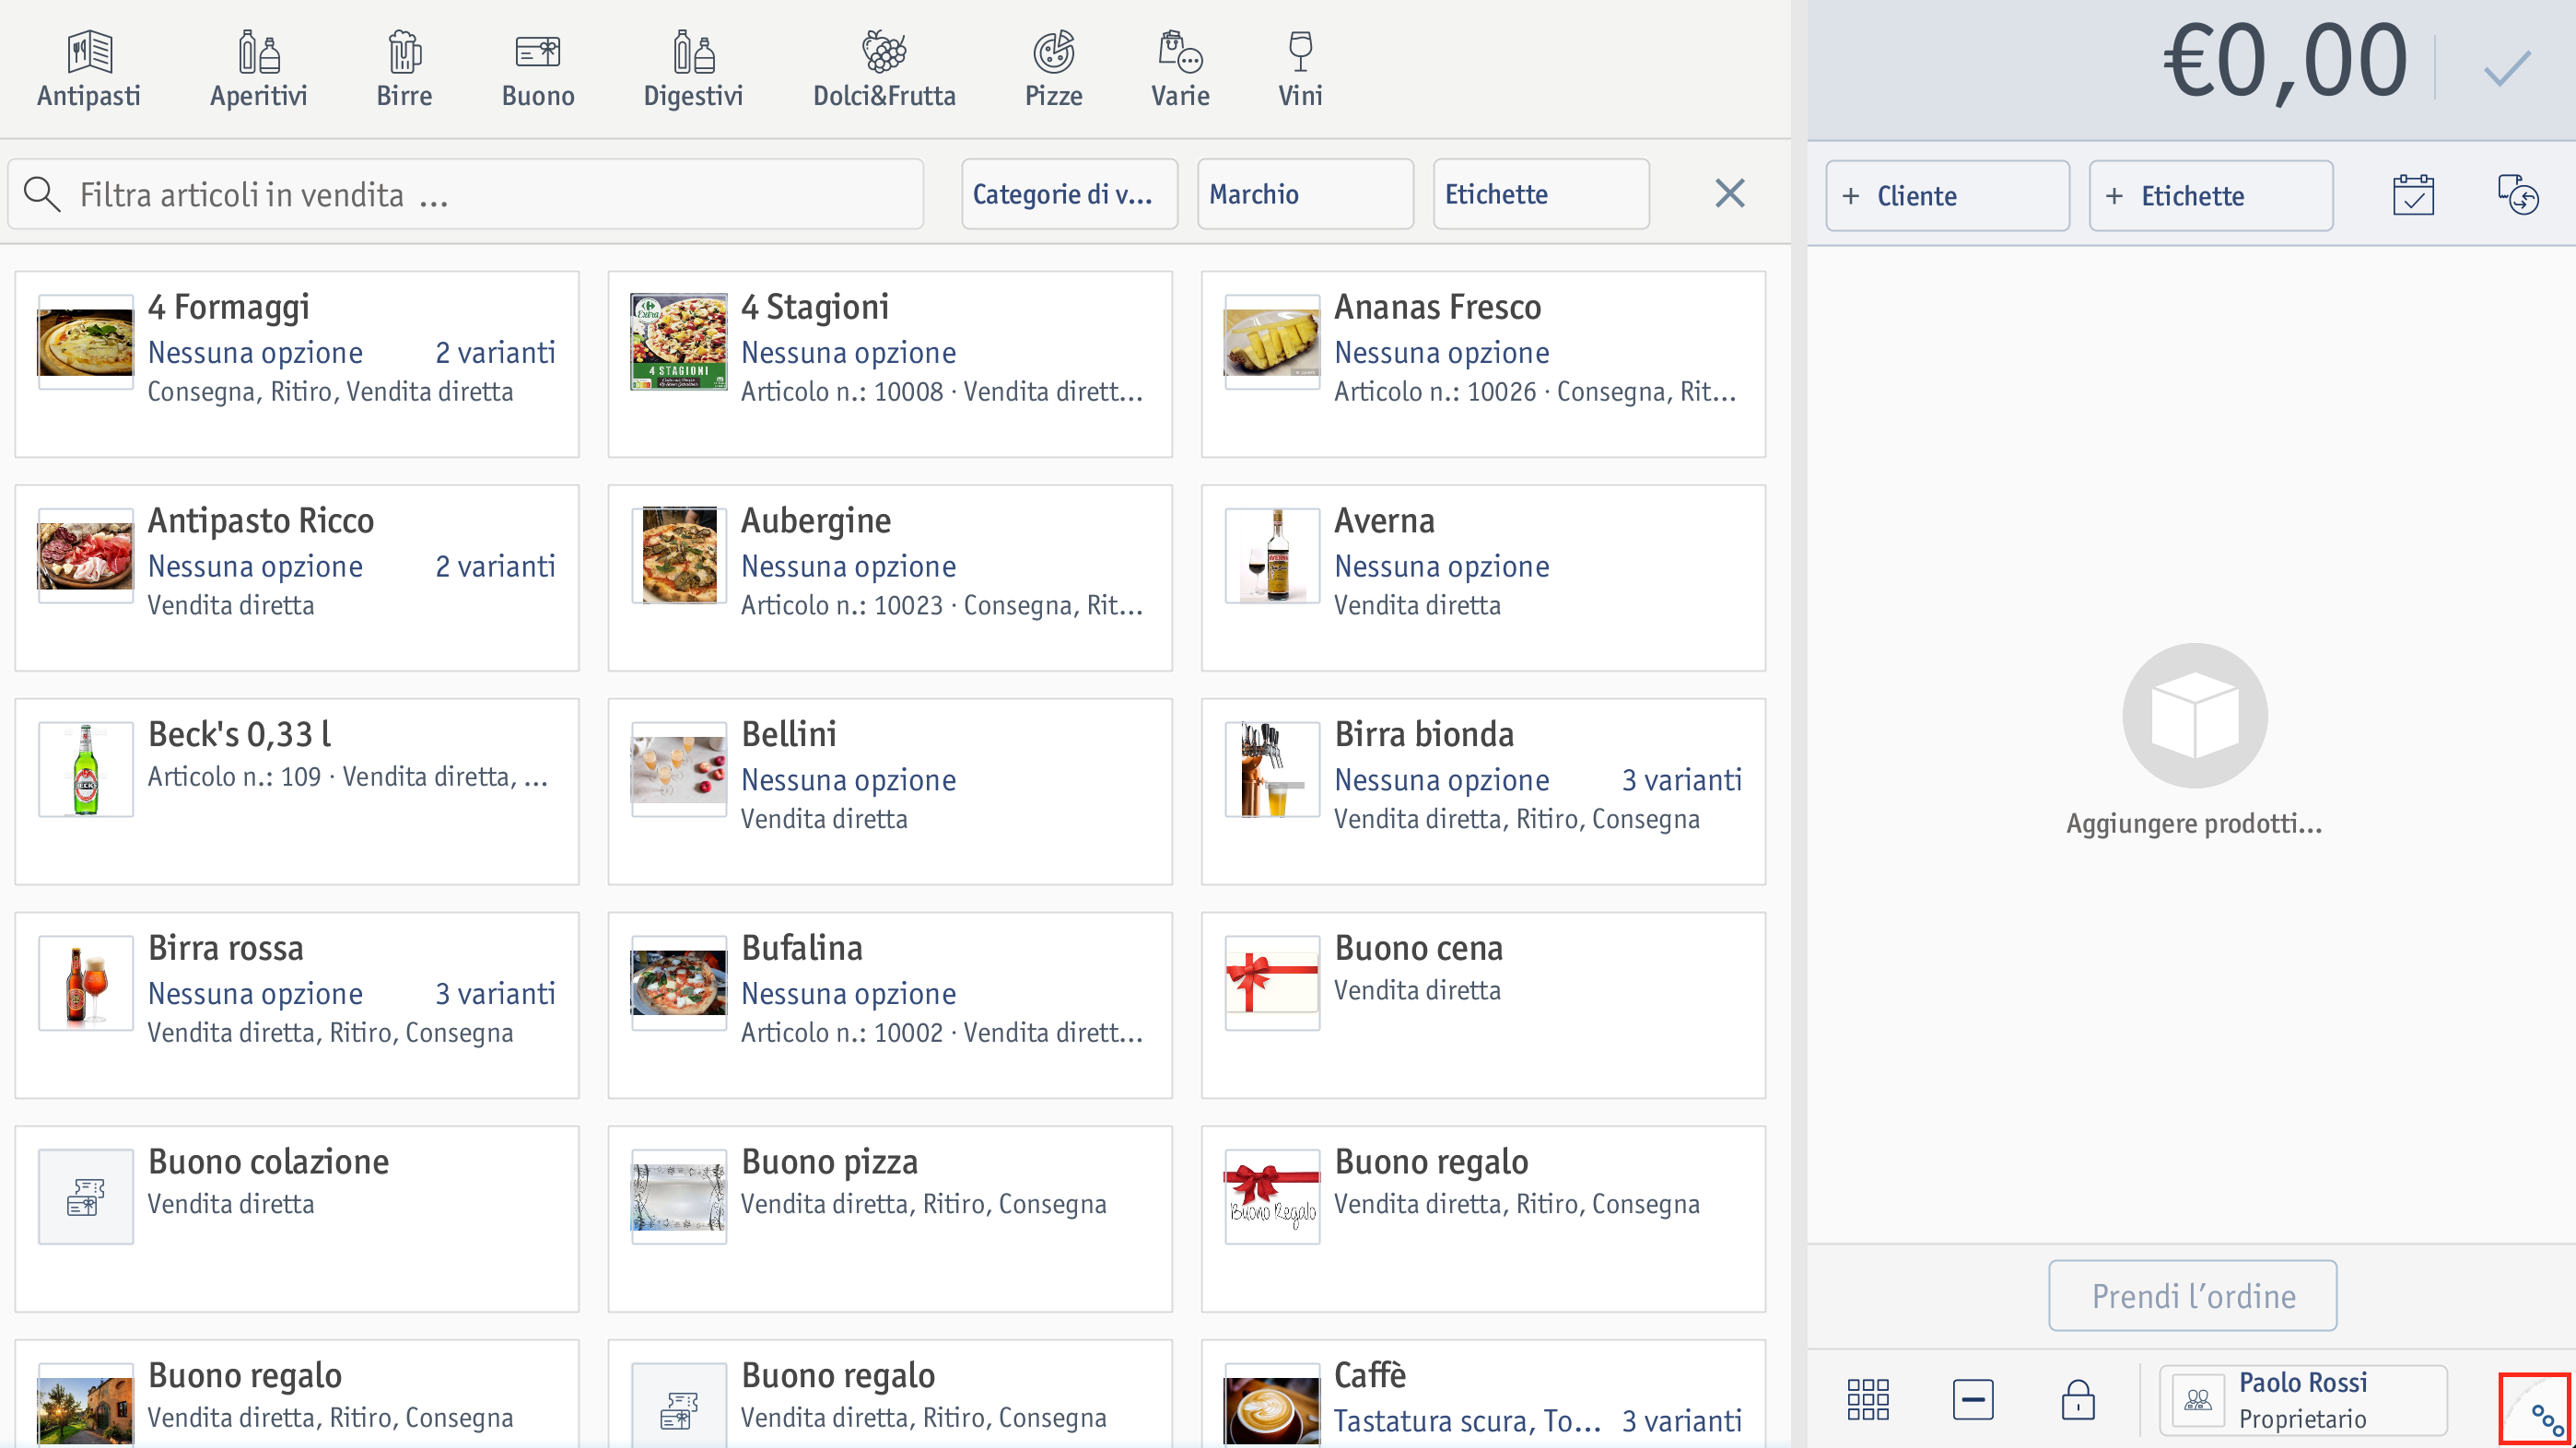Open the Paolo Rossi user selector
Viewport: 2576px width, 1448px height.
tap(2303, 1399)
